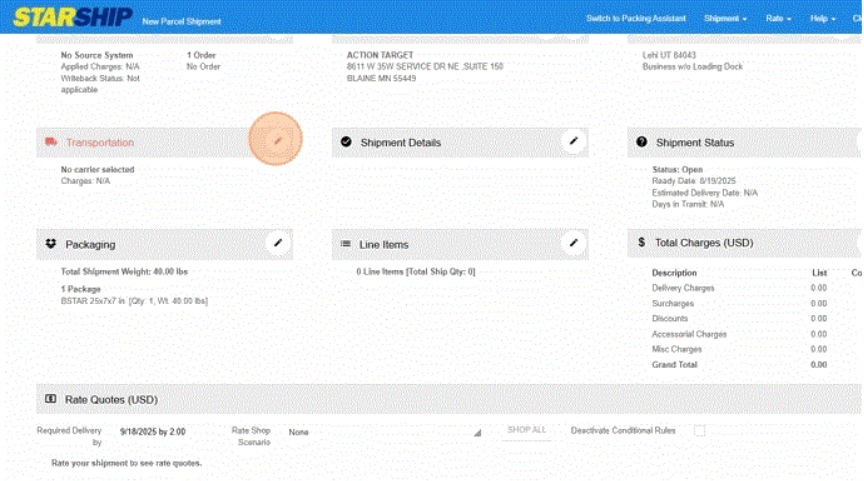Click the Shipment Details checkmark icon
Image resolution: width=864 pixels, height=481 pixels.
346,143
